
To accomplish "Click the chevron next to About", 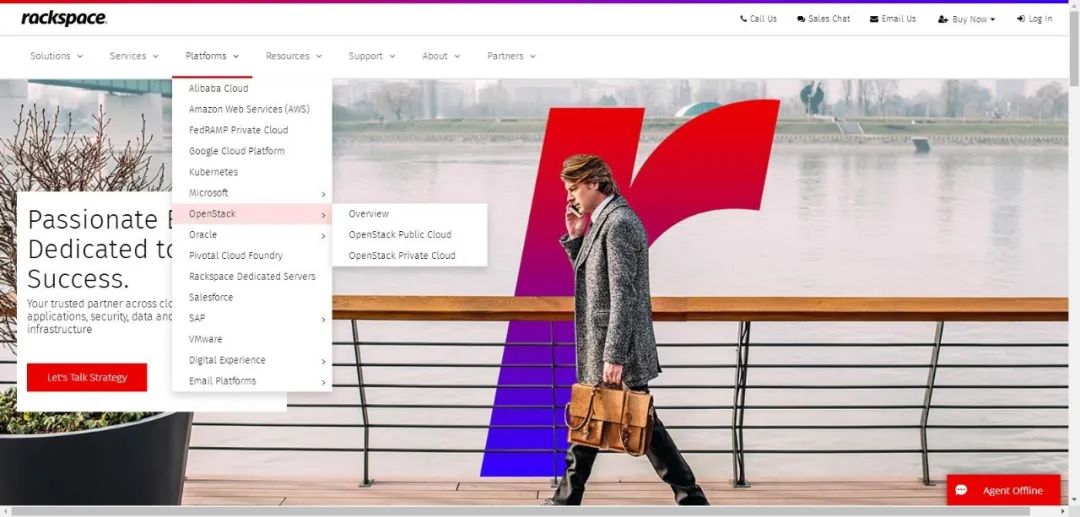I will [x=457, y=56].
